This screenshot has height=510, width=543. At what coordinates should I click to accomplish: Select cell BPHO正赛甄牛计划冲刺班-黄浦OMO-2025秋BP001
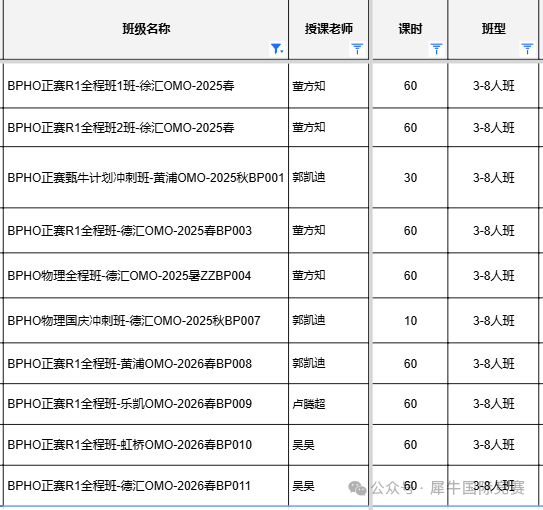click(146, 177)
